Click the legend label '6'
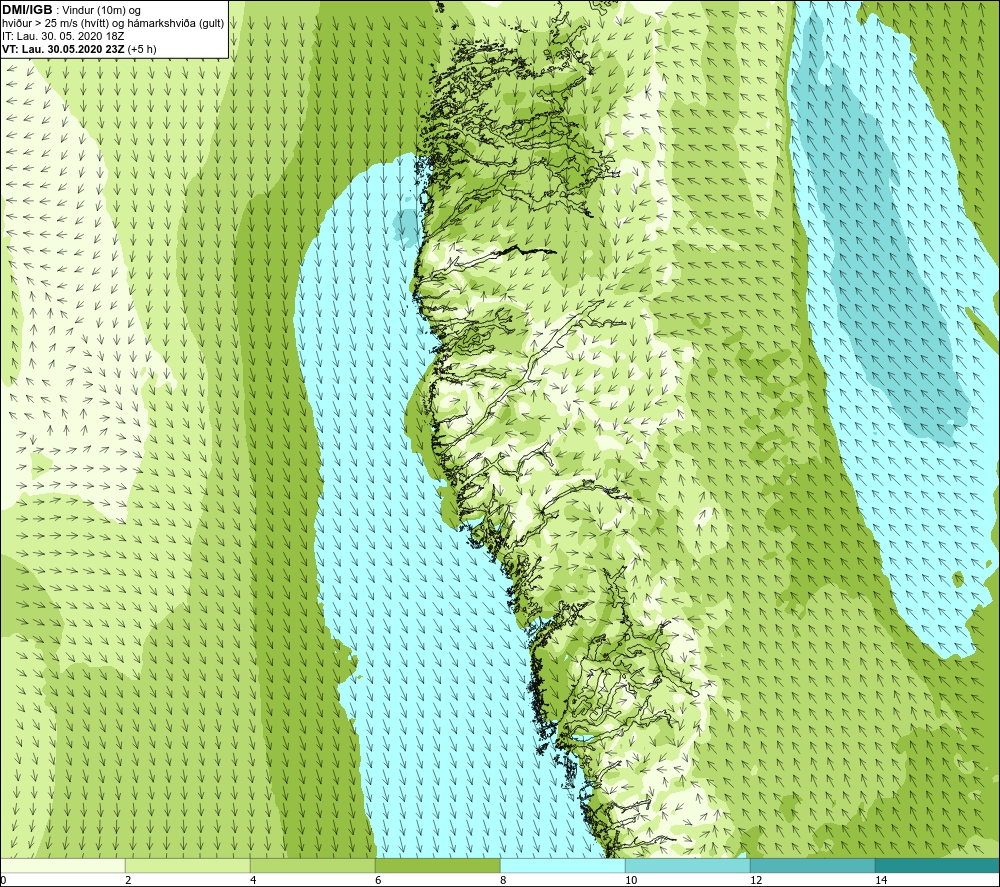Viewport: 1000px width, 887px height. point(378,880)
